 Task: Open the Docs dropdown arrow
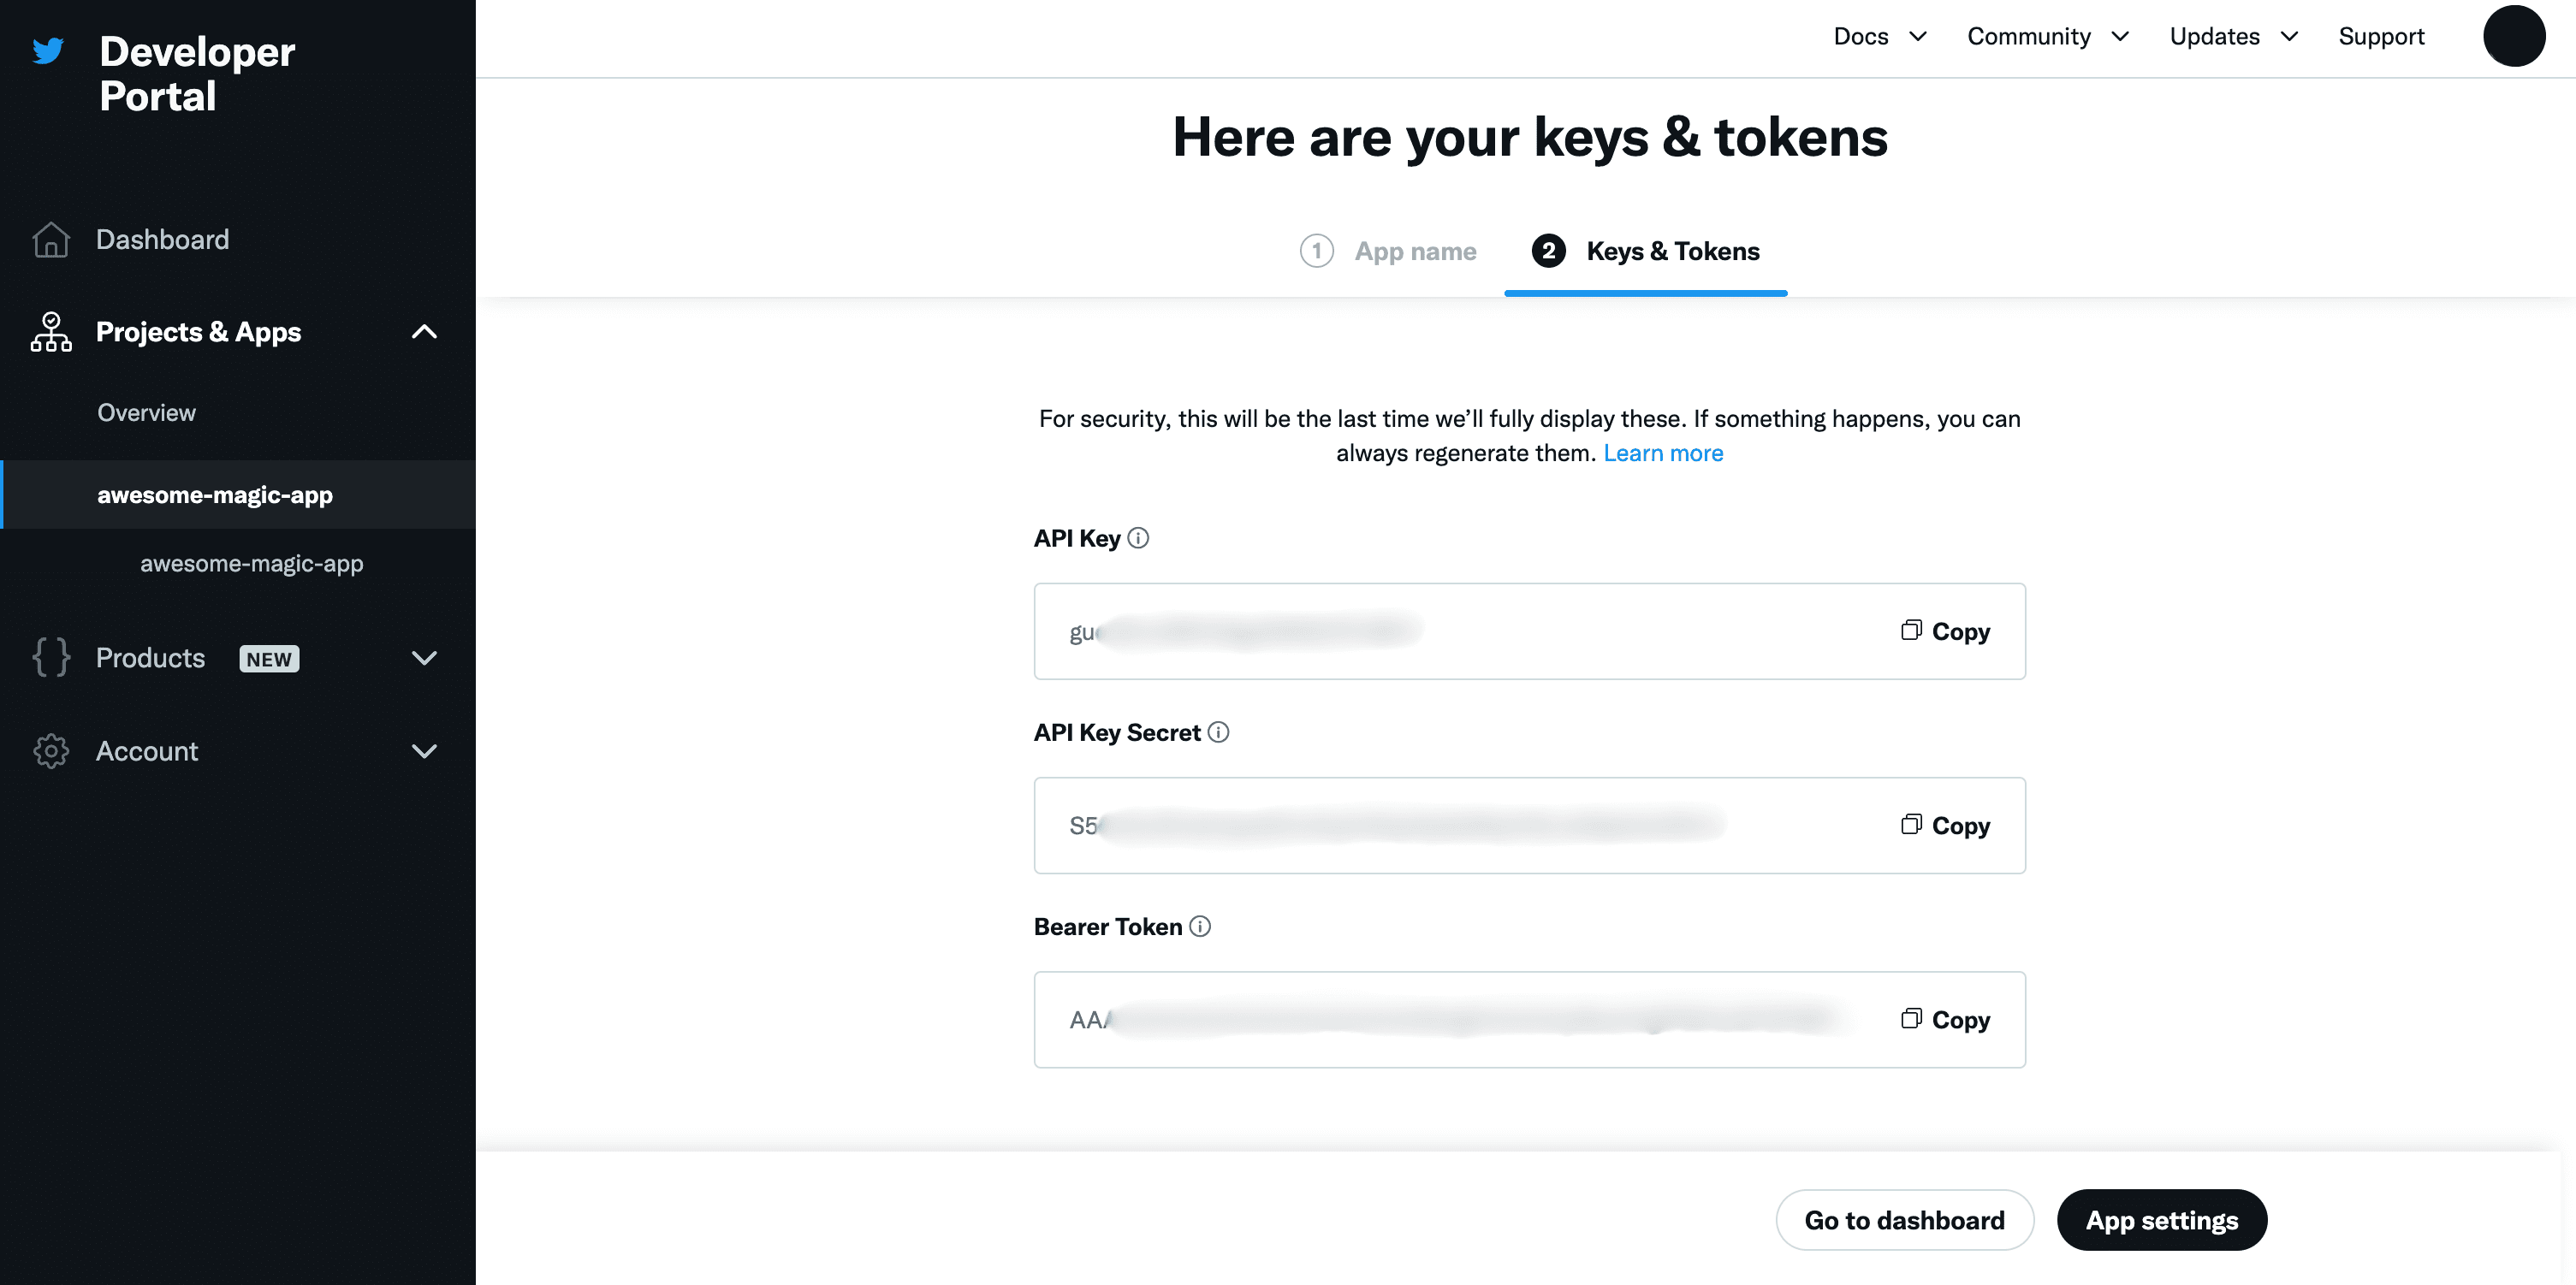[1918, 37]
